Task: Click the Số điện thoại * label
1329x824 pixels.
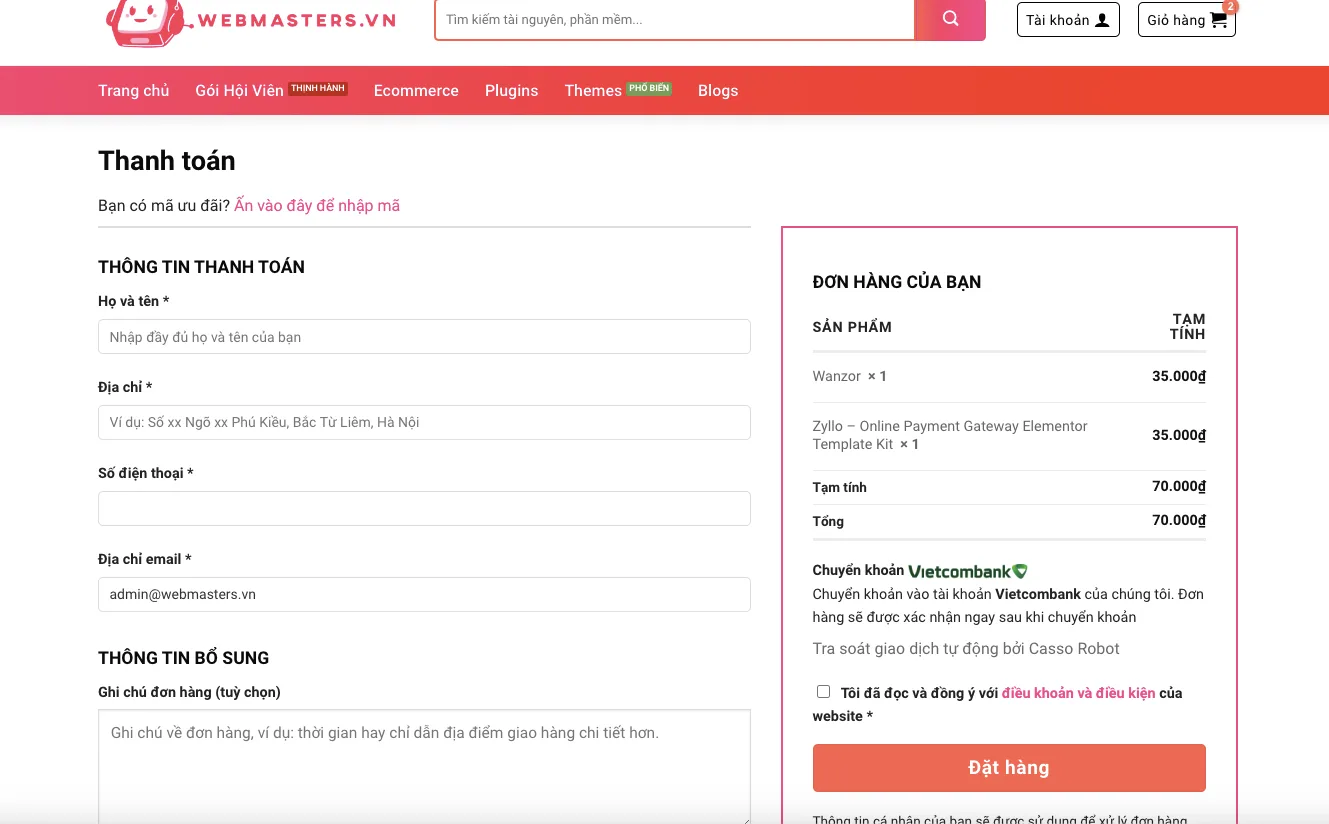Action: 145,473
